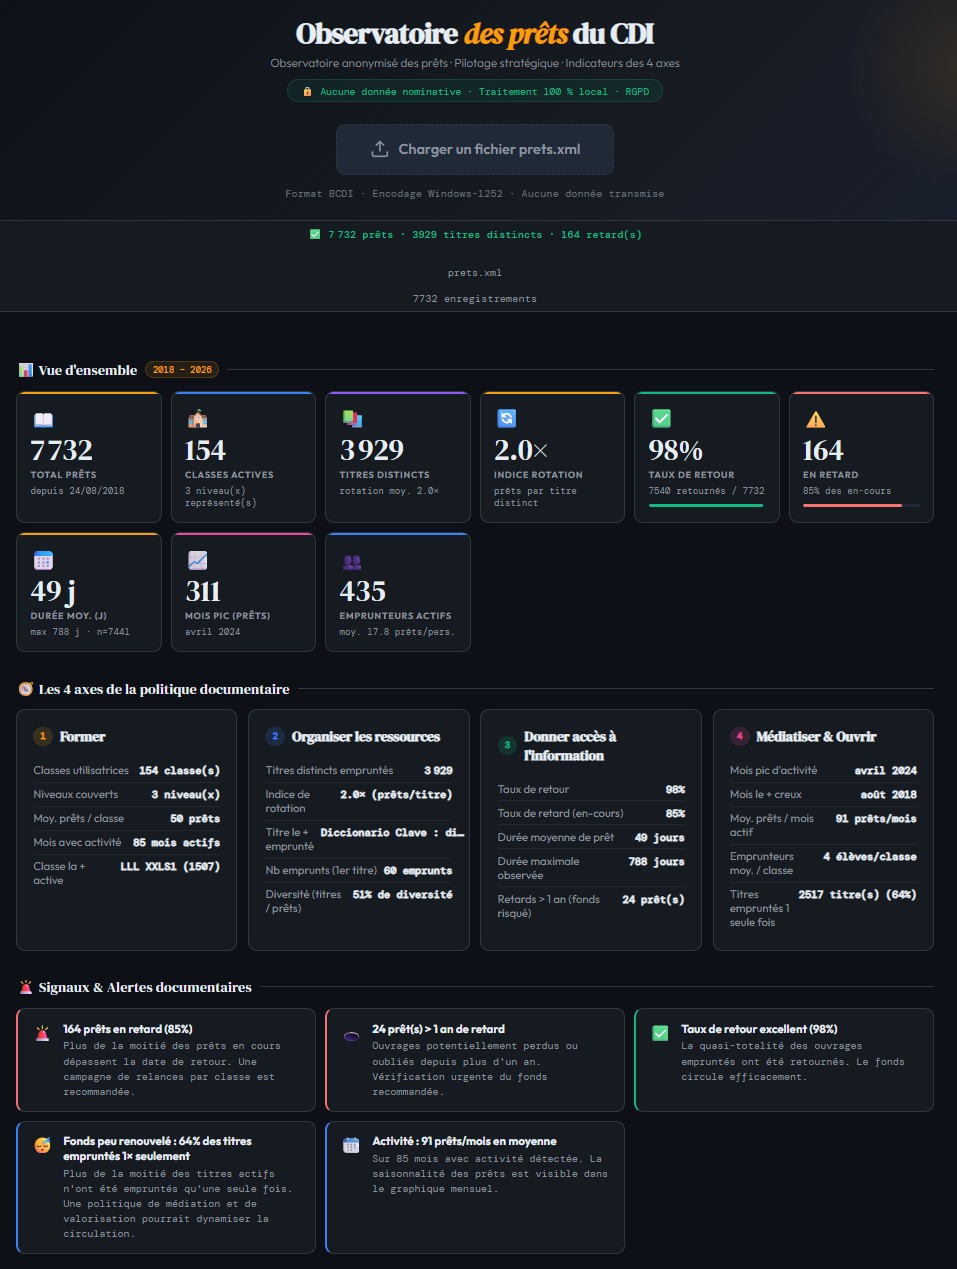Open the 164 prêts en retard alert
The height and width of the screenshot is (1269, 957).
coord(166,1060)
